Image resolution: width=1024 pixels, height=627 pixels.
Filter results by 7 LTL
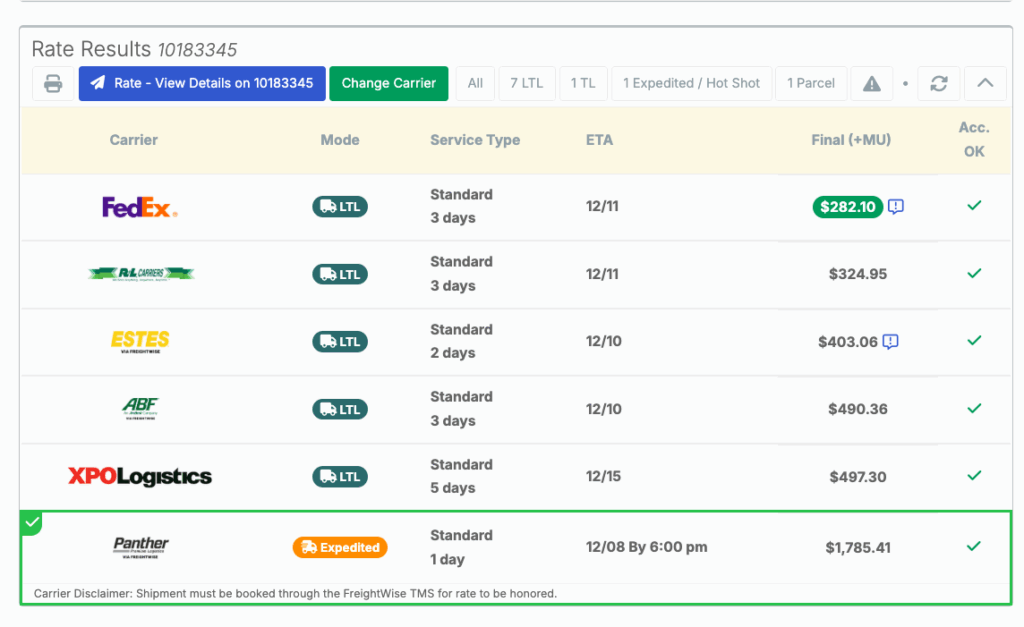point(526,84)
